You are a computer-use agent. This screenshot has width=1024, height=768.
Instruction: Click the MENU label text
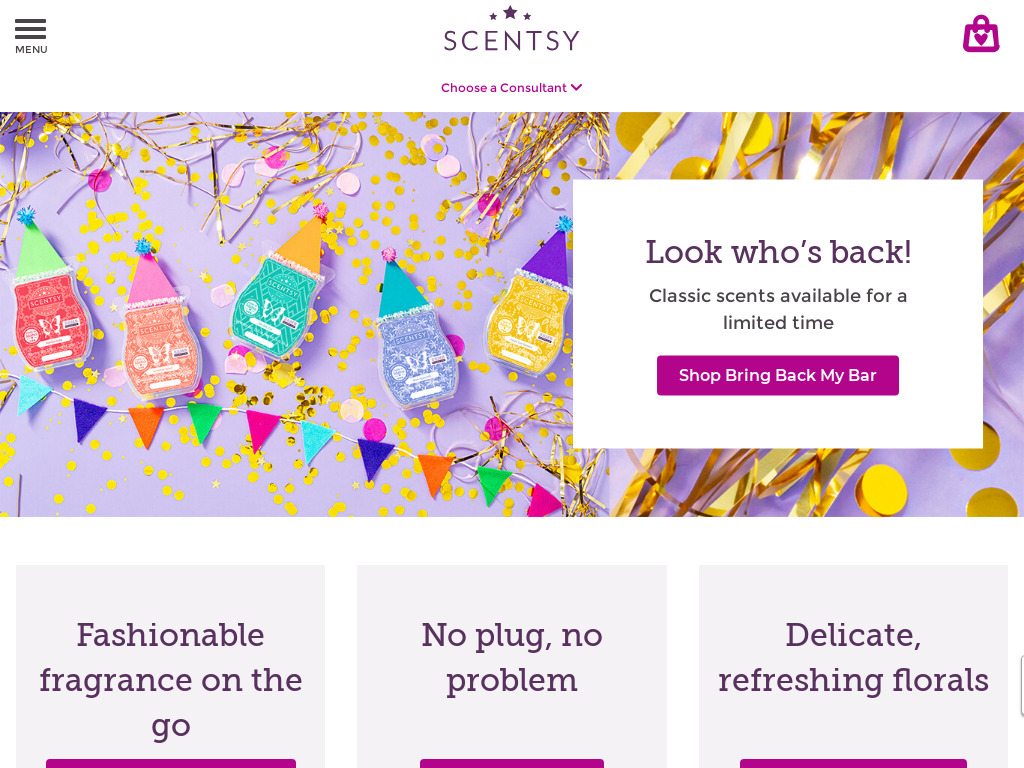31,50
